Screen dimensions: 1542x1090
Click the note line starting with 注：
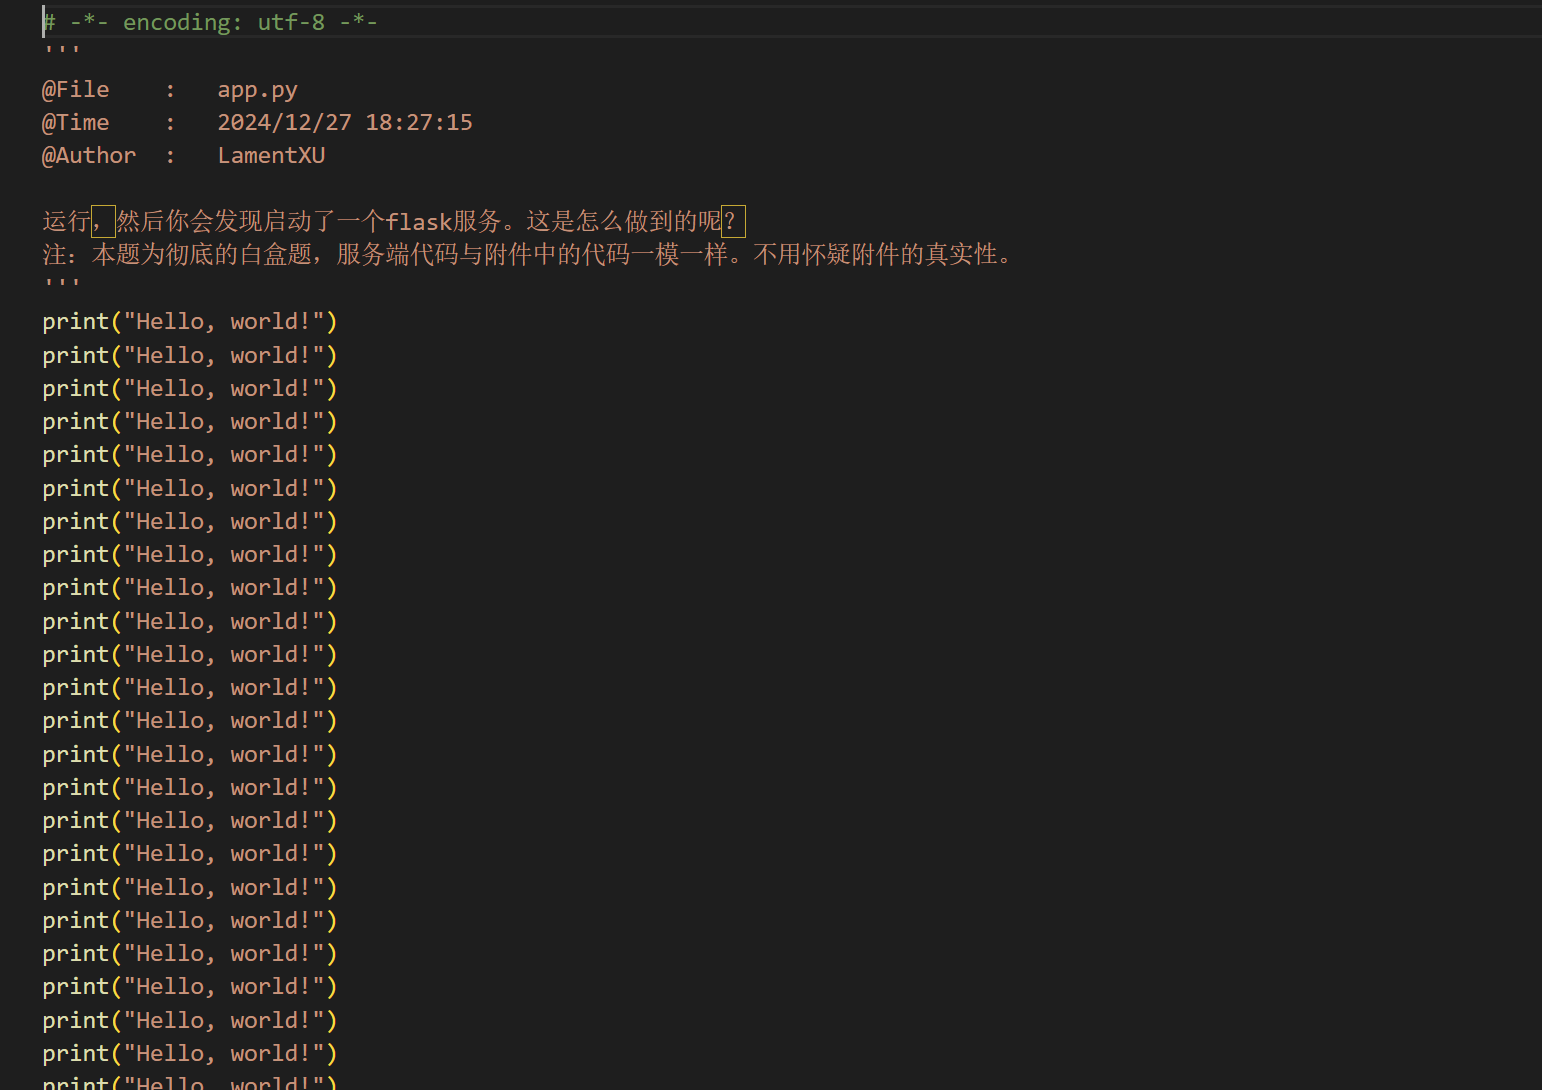click(x=530, y=254)
